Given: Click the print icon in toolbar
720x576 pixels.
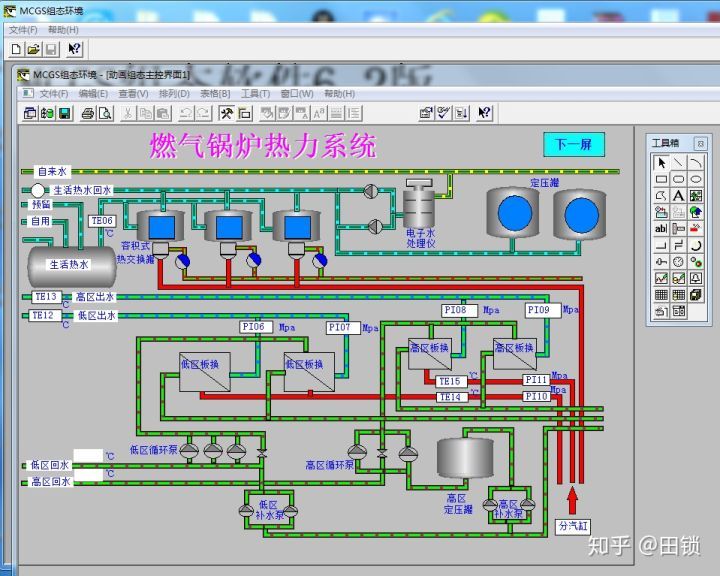Looking at the screenshot, I should pyautogui.click(x=88, y=113).
